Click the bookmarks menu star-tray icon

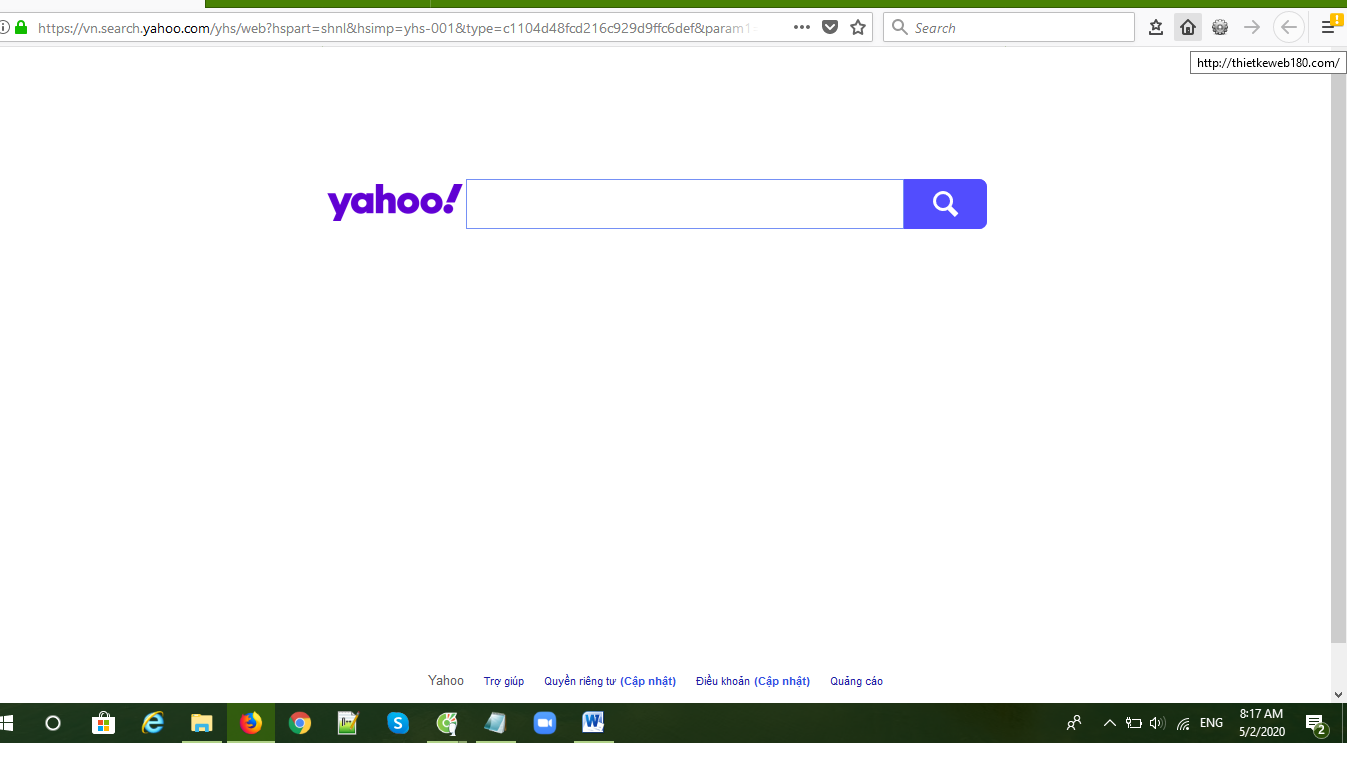pos(1155,28)
